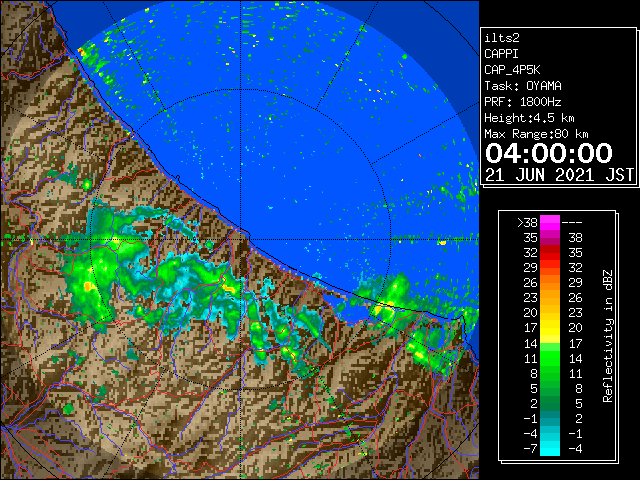The width and height of the screenshot is (640, 480).
Task: Click the 'Height:4.5 km' line
Action: [x=529, y=118]
